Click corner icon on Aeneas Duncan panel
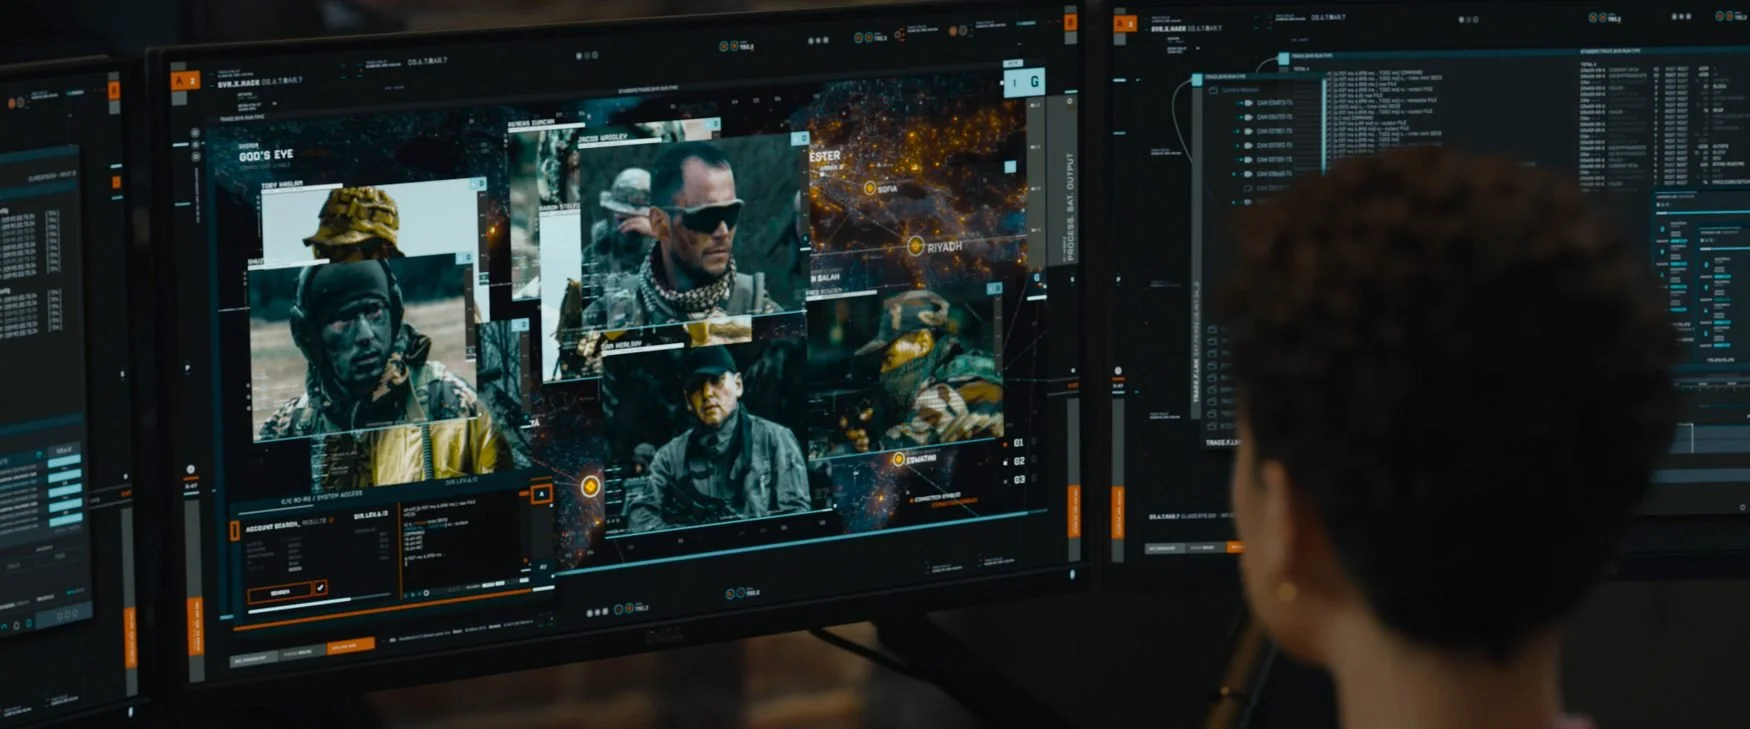 click(713, 125)
